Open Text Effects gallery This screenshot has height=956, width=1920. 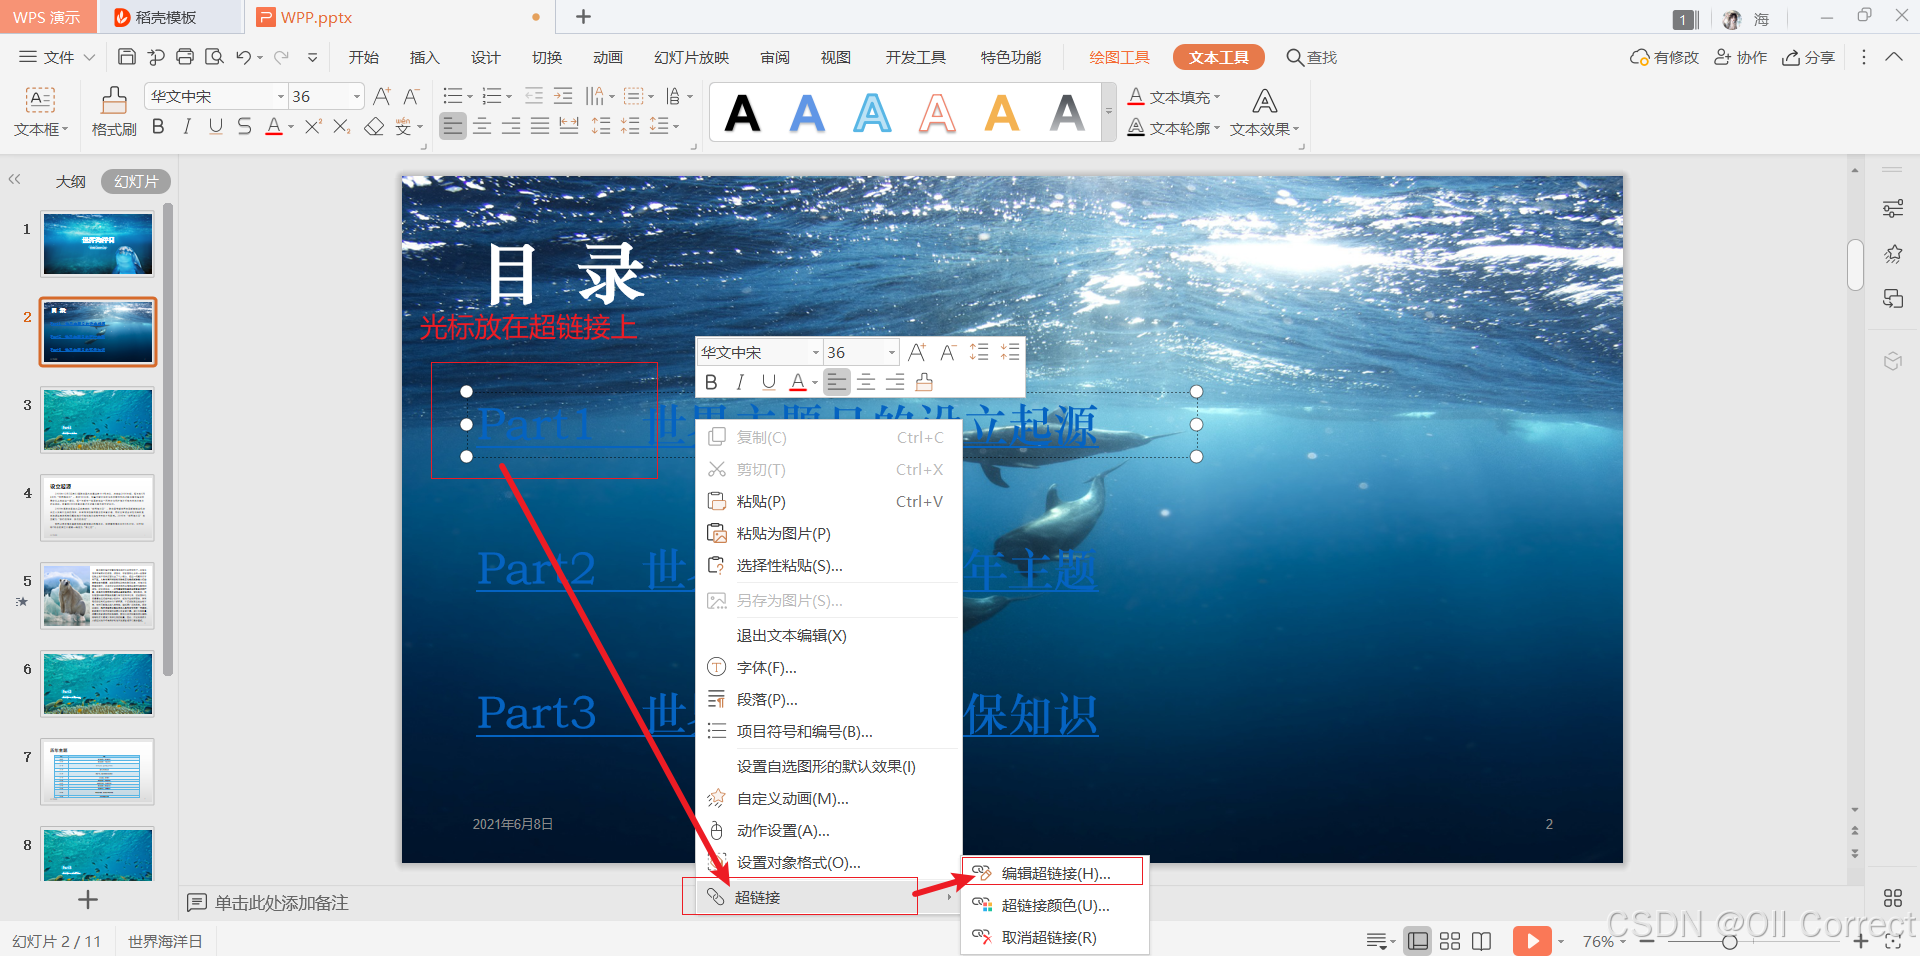(1264, 112)
